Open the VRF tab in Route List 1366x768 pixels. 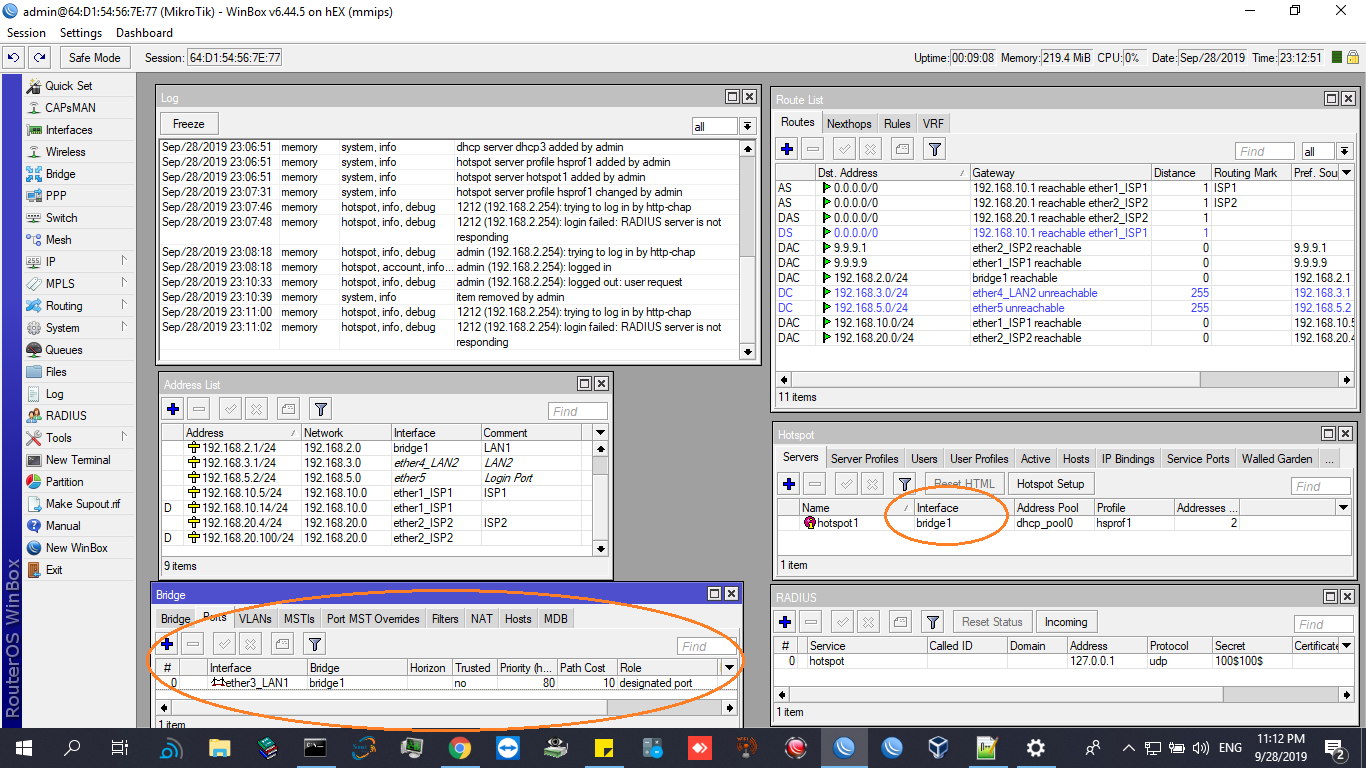tap(933, 124)
